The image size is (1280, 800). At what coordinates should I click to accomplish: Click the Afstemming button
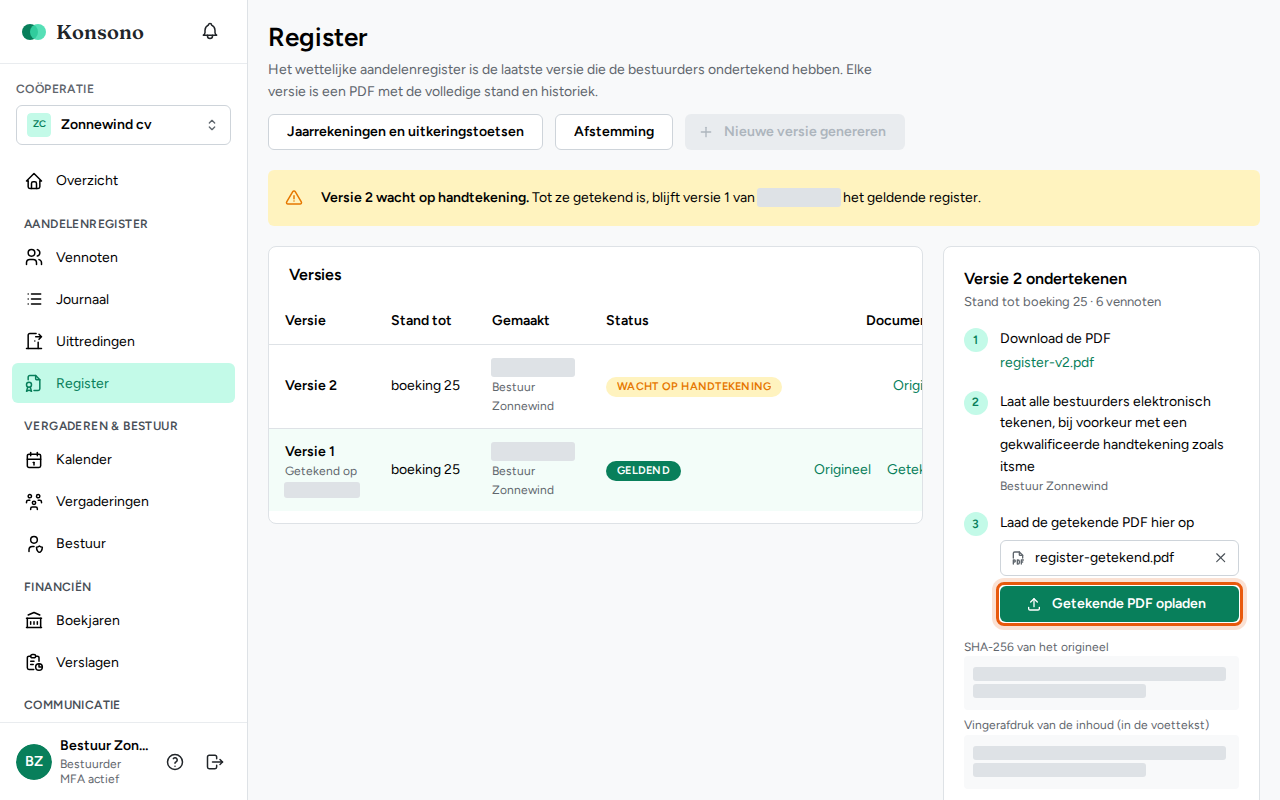pos(614,132)
